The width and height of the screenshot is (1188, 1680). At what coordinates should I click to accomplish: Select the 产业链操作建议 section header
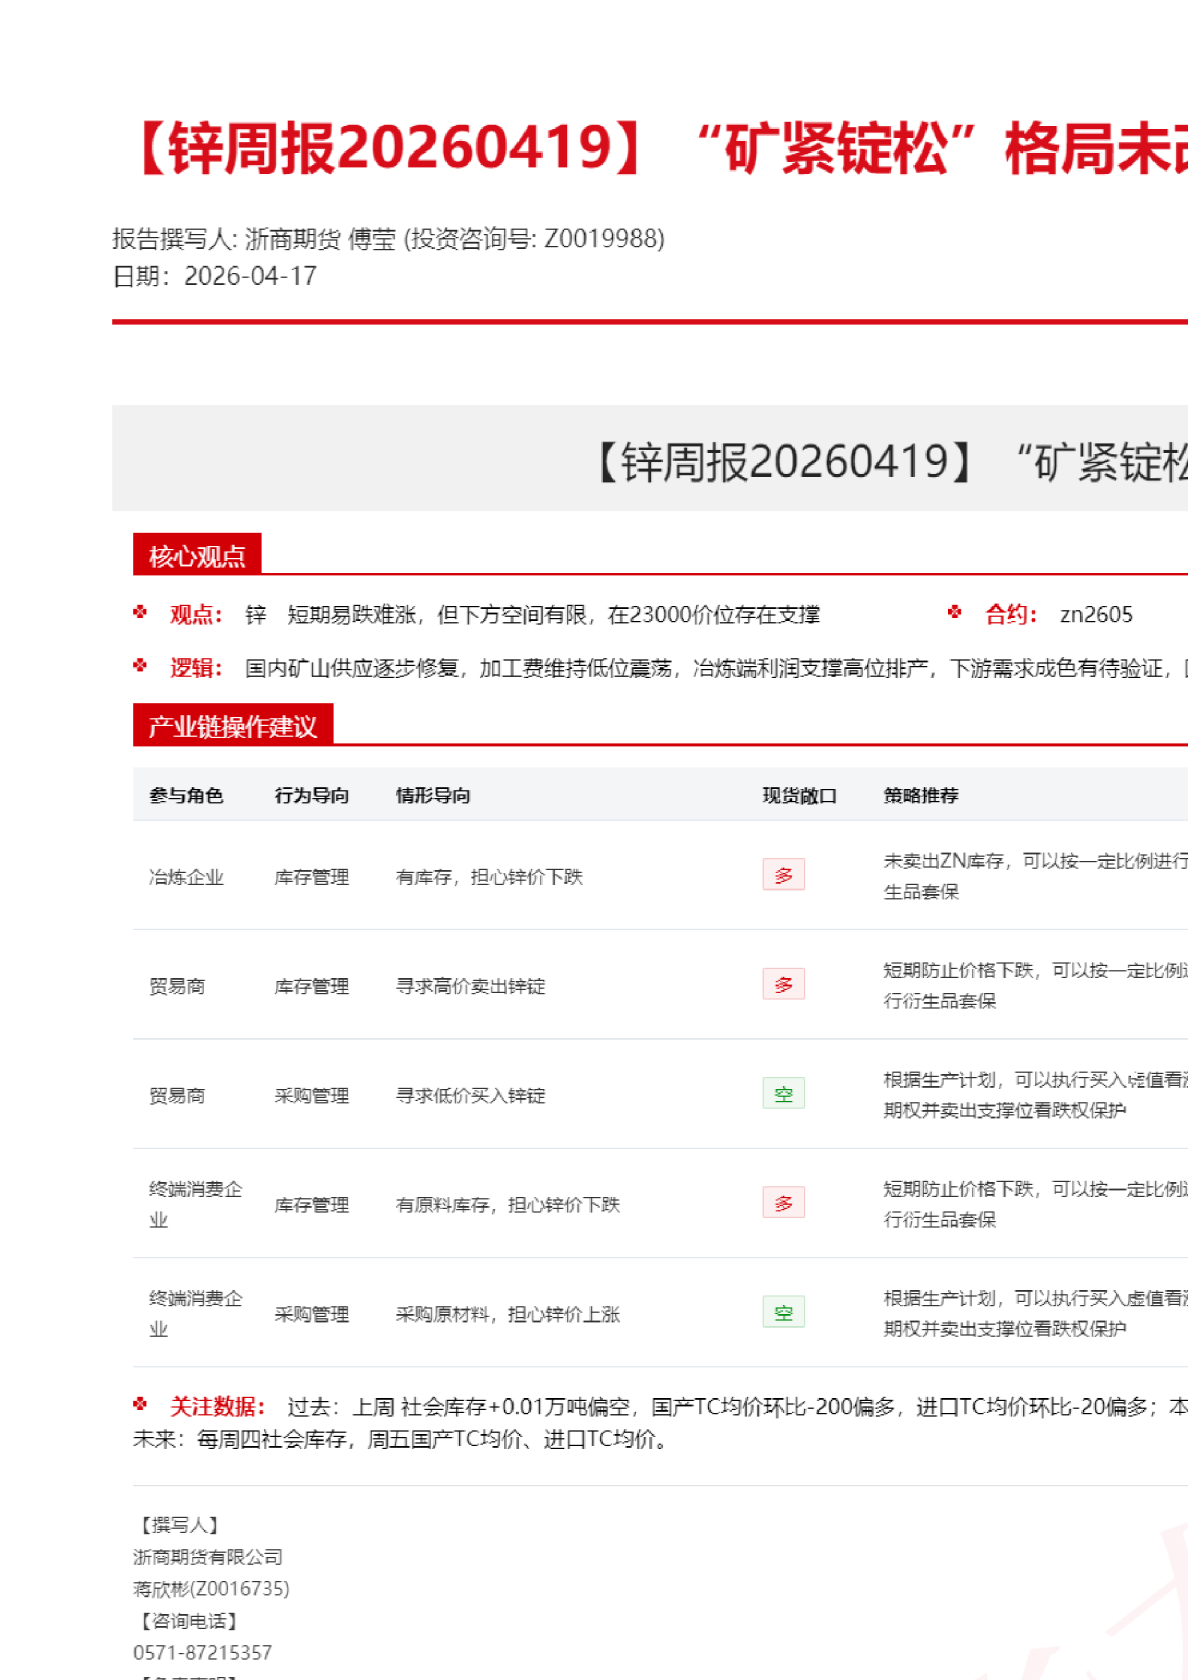(x=233, y=725)
